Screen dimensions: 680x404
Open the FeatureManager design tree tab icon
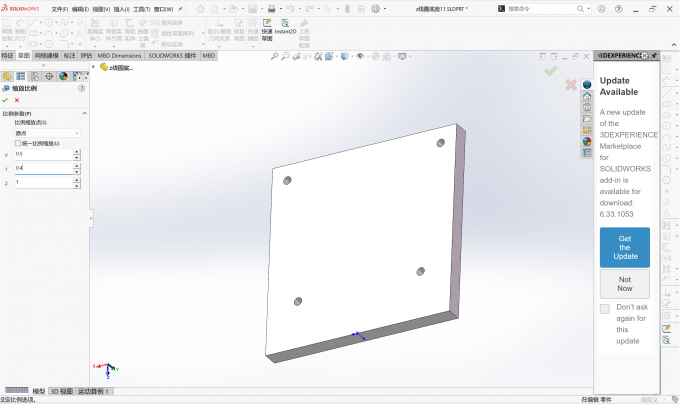pos(7,76)
